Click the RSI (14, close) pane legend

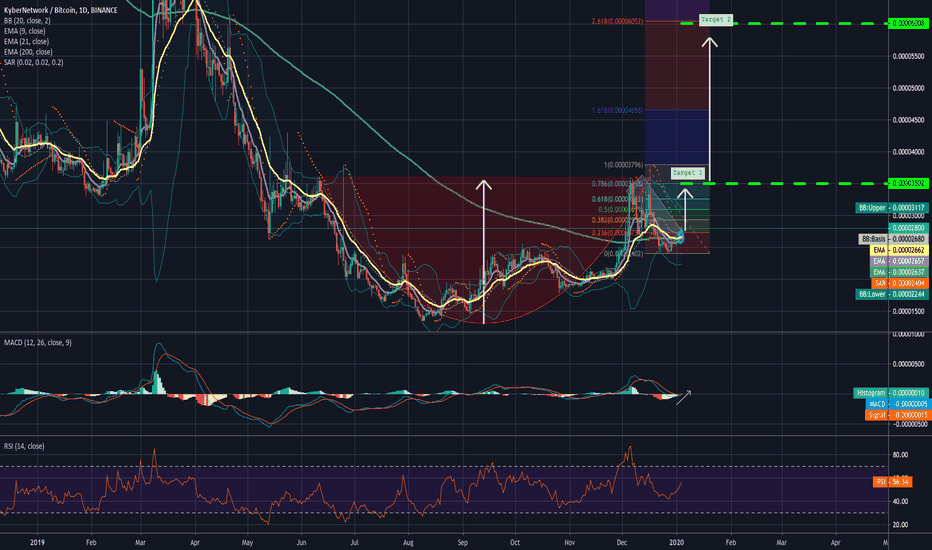(24, 446)
